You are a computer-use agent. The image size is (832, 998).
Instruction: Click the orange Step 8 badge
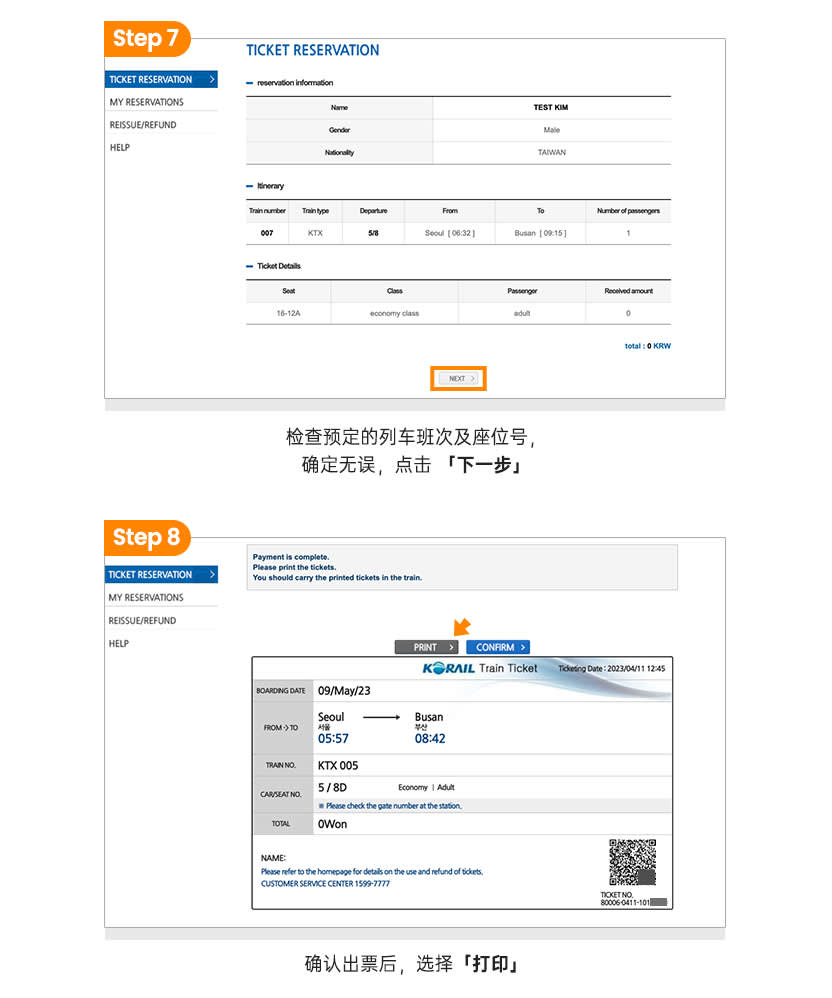[x=146, y=537]
